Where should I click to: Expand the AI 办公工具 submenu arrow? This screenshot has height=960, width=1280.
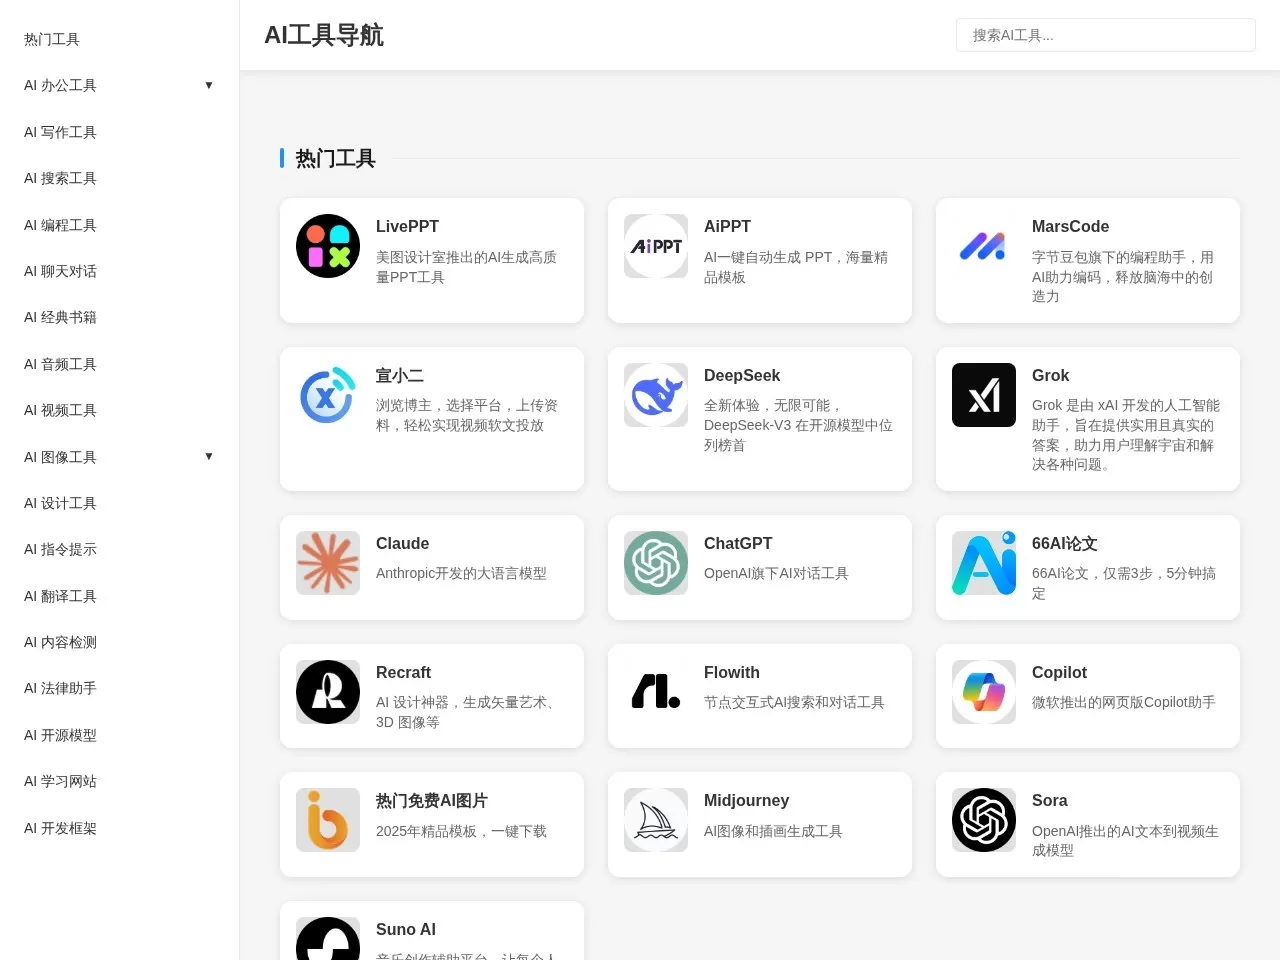tap(209, 85)
